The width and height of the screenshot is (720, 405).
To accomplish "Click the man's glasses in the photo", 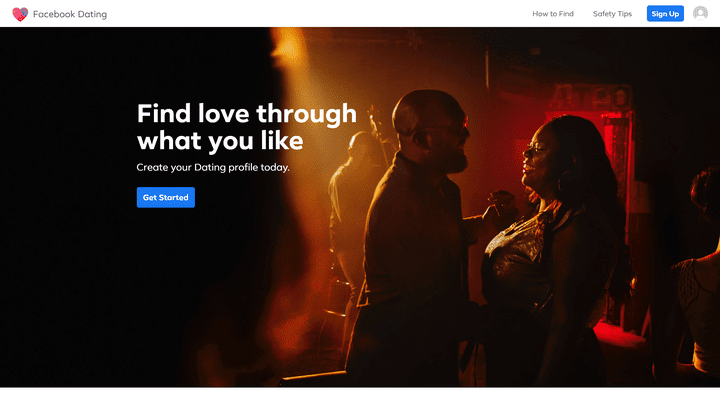I will [x=441, y=134].
